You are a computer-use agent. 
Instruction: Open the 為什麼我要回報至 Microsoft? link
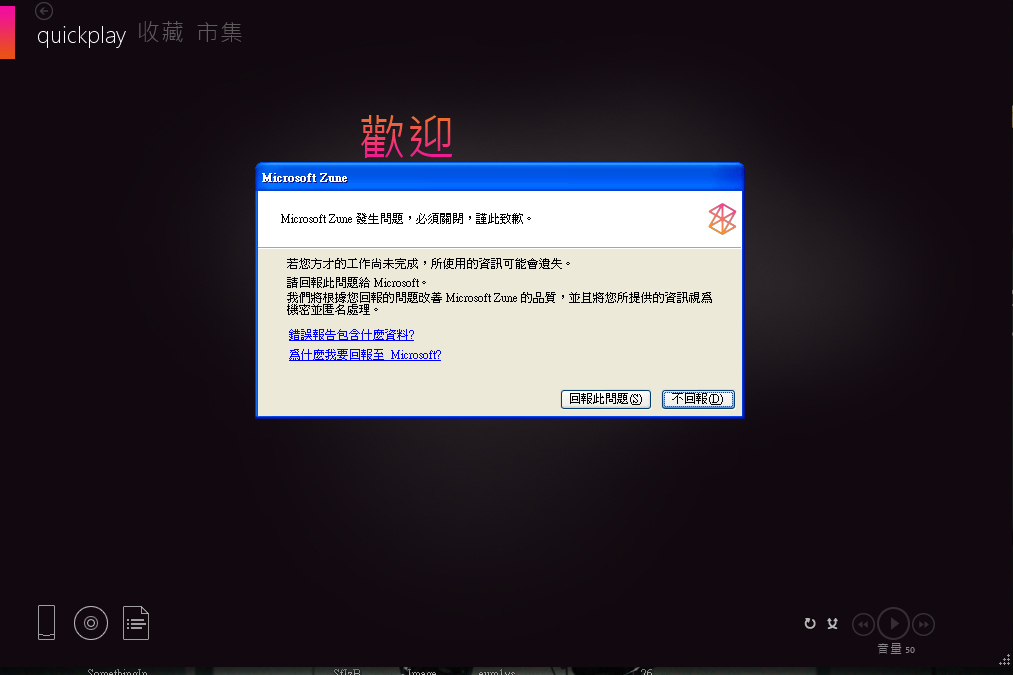click(365, 355)
